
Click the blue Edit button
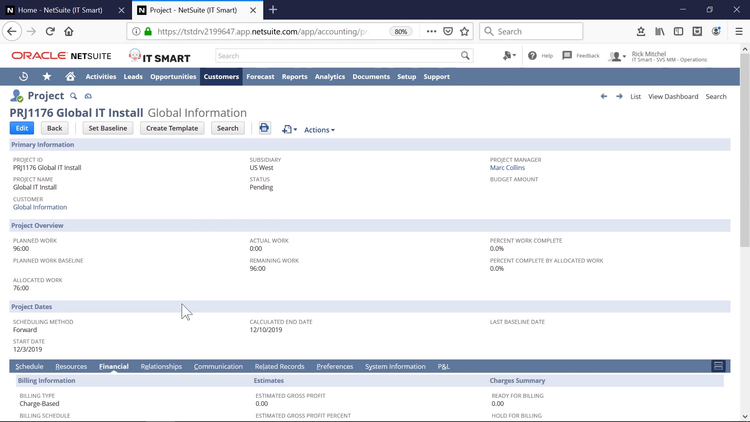click(22, 128)
